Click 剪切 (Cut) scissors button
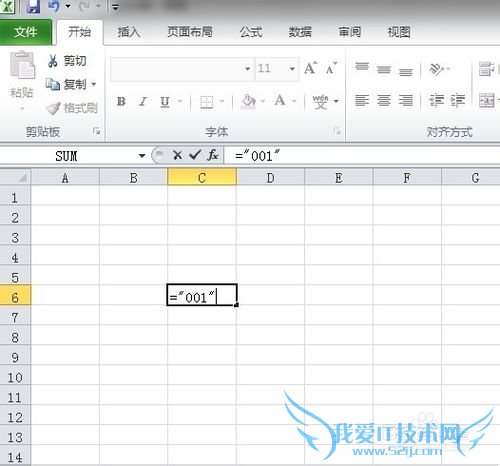The width and height of the screenshot is (500, 466). (x=67, y=61)
